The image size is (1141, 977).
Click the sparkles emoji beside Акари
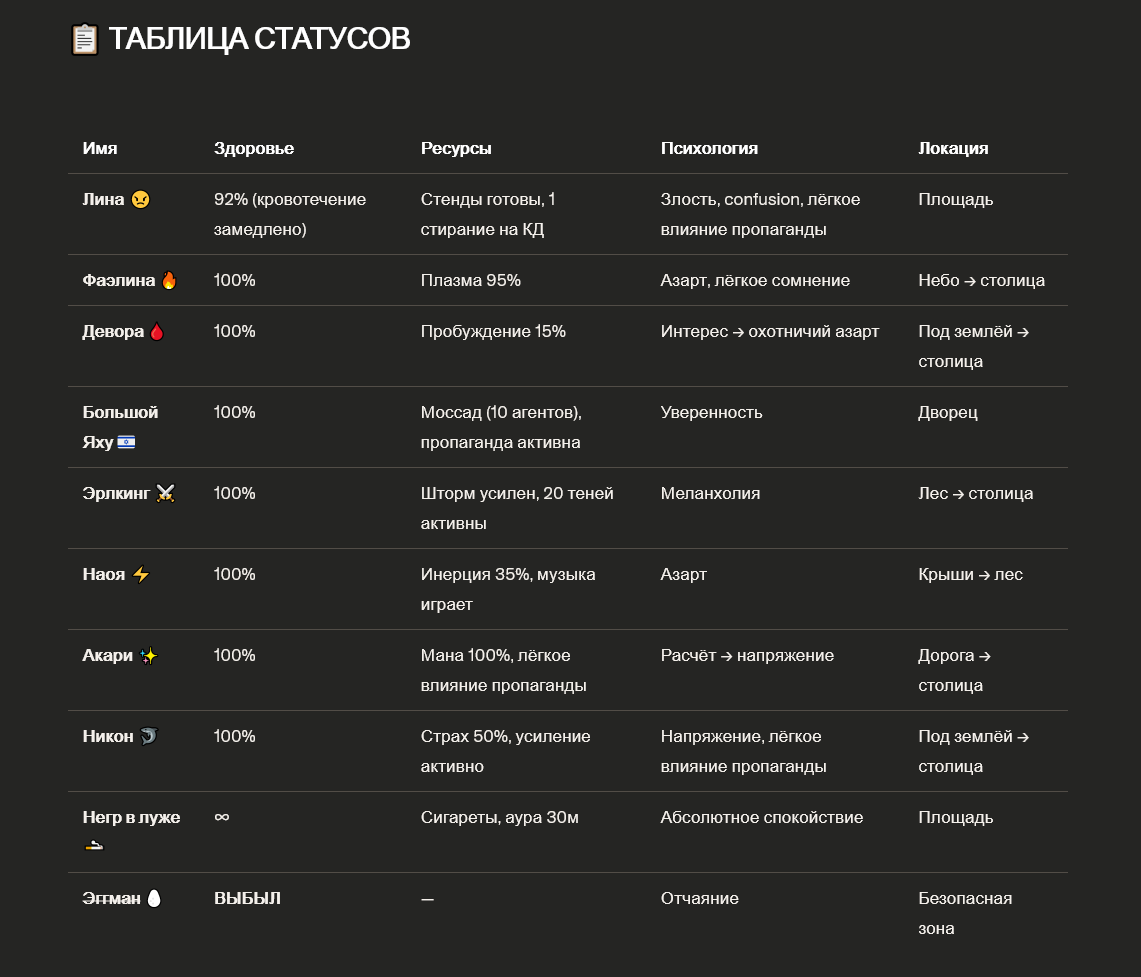point(148,655)
